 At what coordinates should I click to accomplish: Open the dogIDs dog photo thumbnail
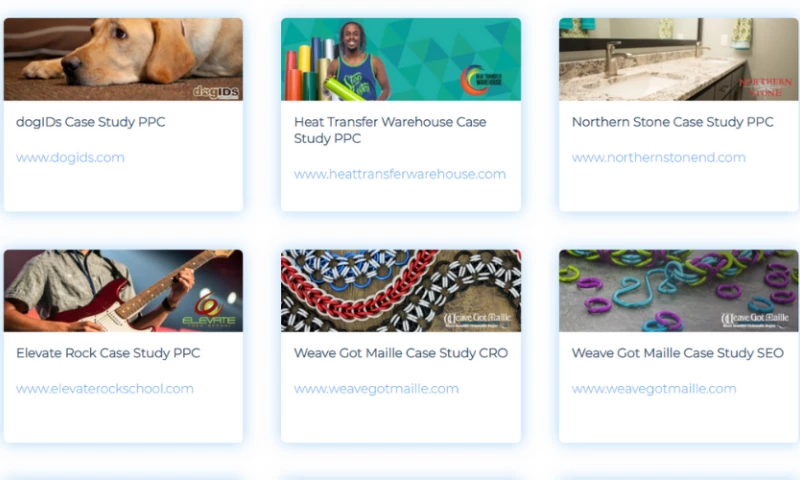(x=123, y=59)
